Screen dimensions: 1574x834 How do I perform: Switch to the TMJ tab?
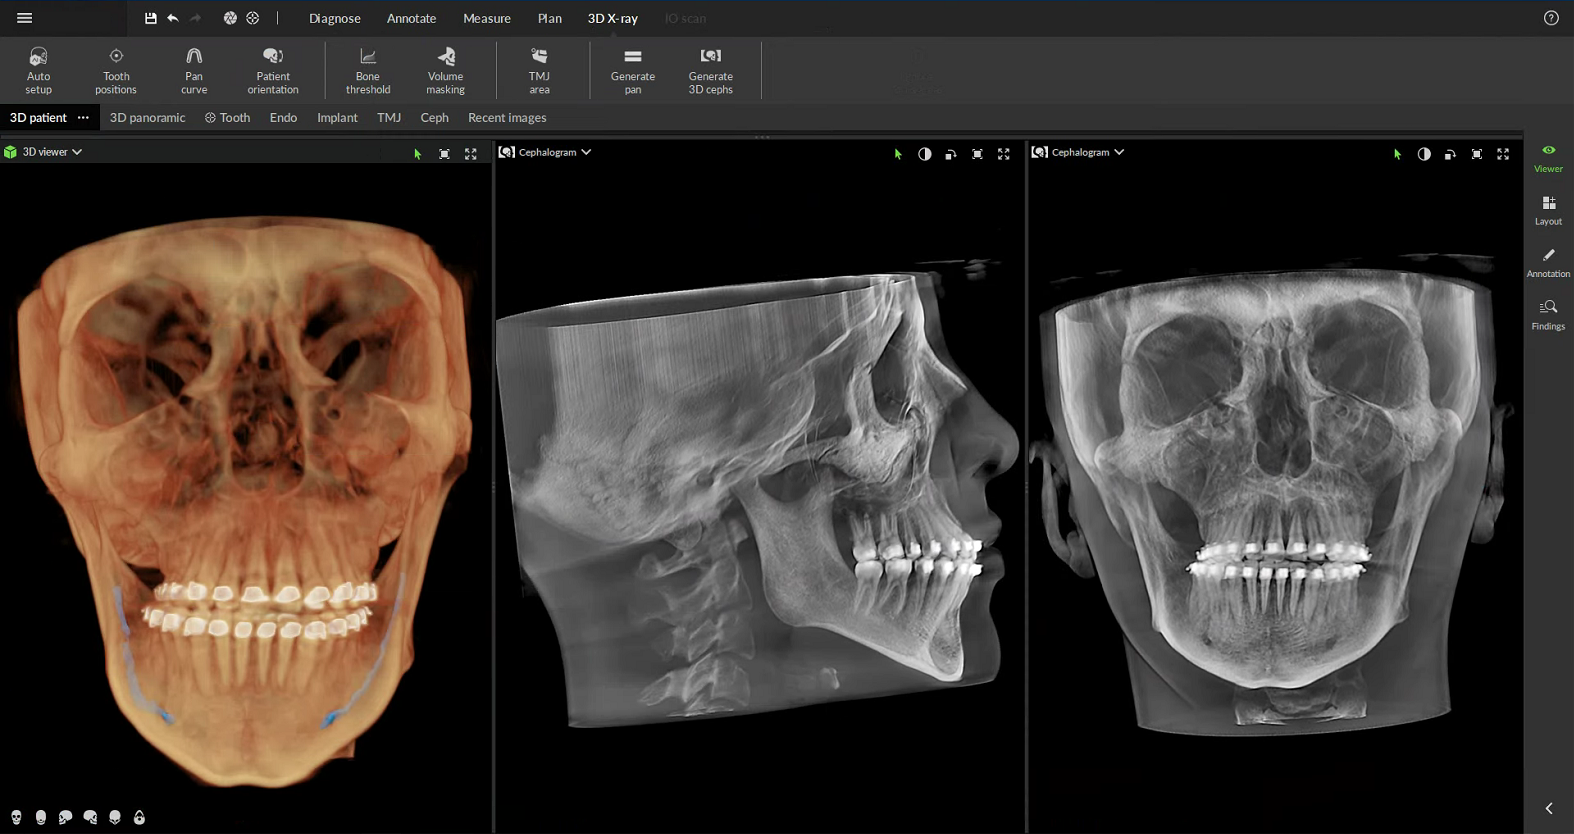coord(389,117)
